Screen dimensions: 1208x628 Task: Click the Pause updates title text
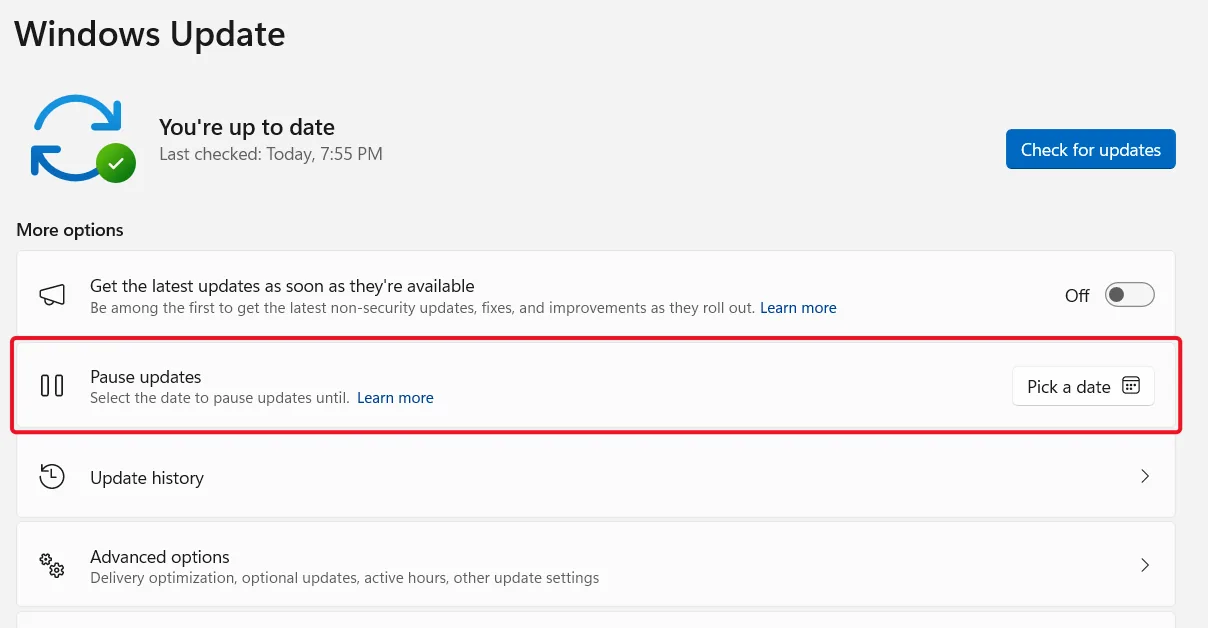tap(146, 377)
